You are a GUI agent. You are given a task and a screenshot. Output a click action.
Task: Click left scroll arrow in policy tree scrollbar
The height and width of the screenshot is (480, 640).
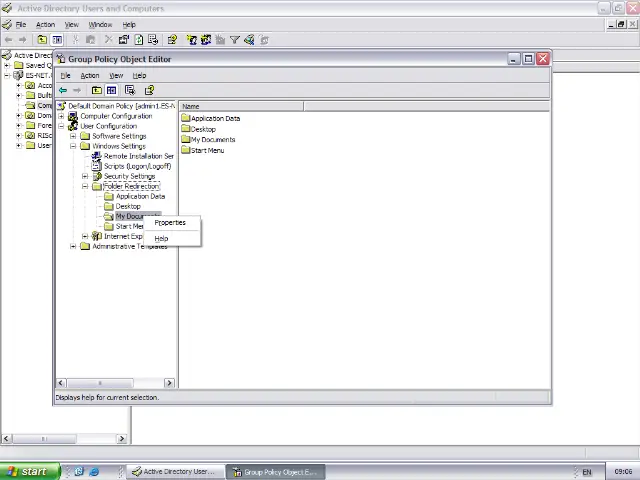pyautogui.click(x=61, y=383)
